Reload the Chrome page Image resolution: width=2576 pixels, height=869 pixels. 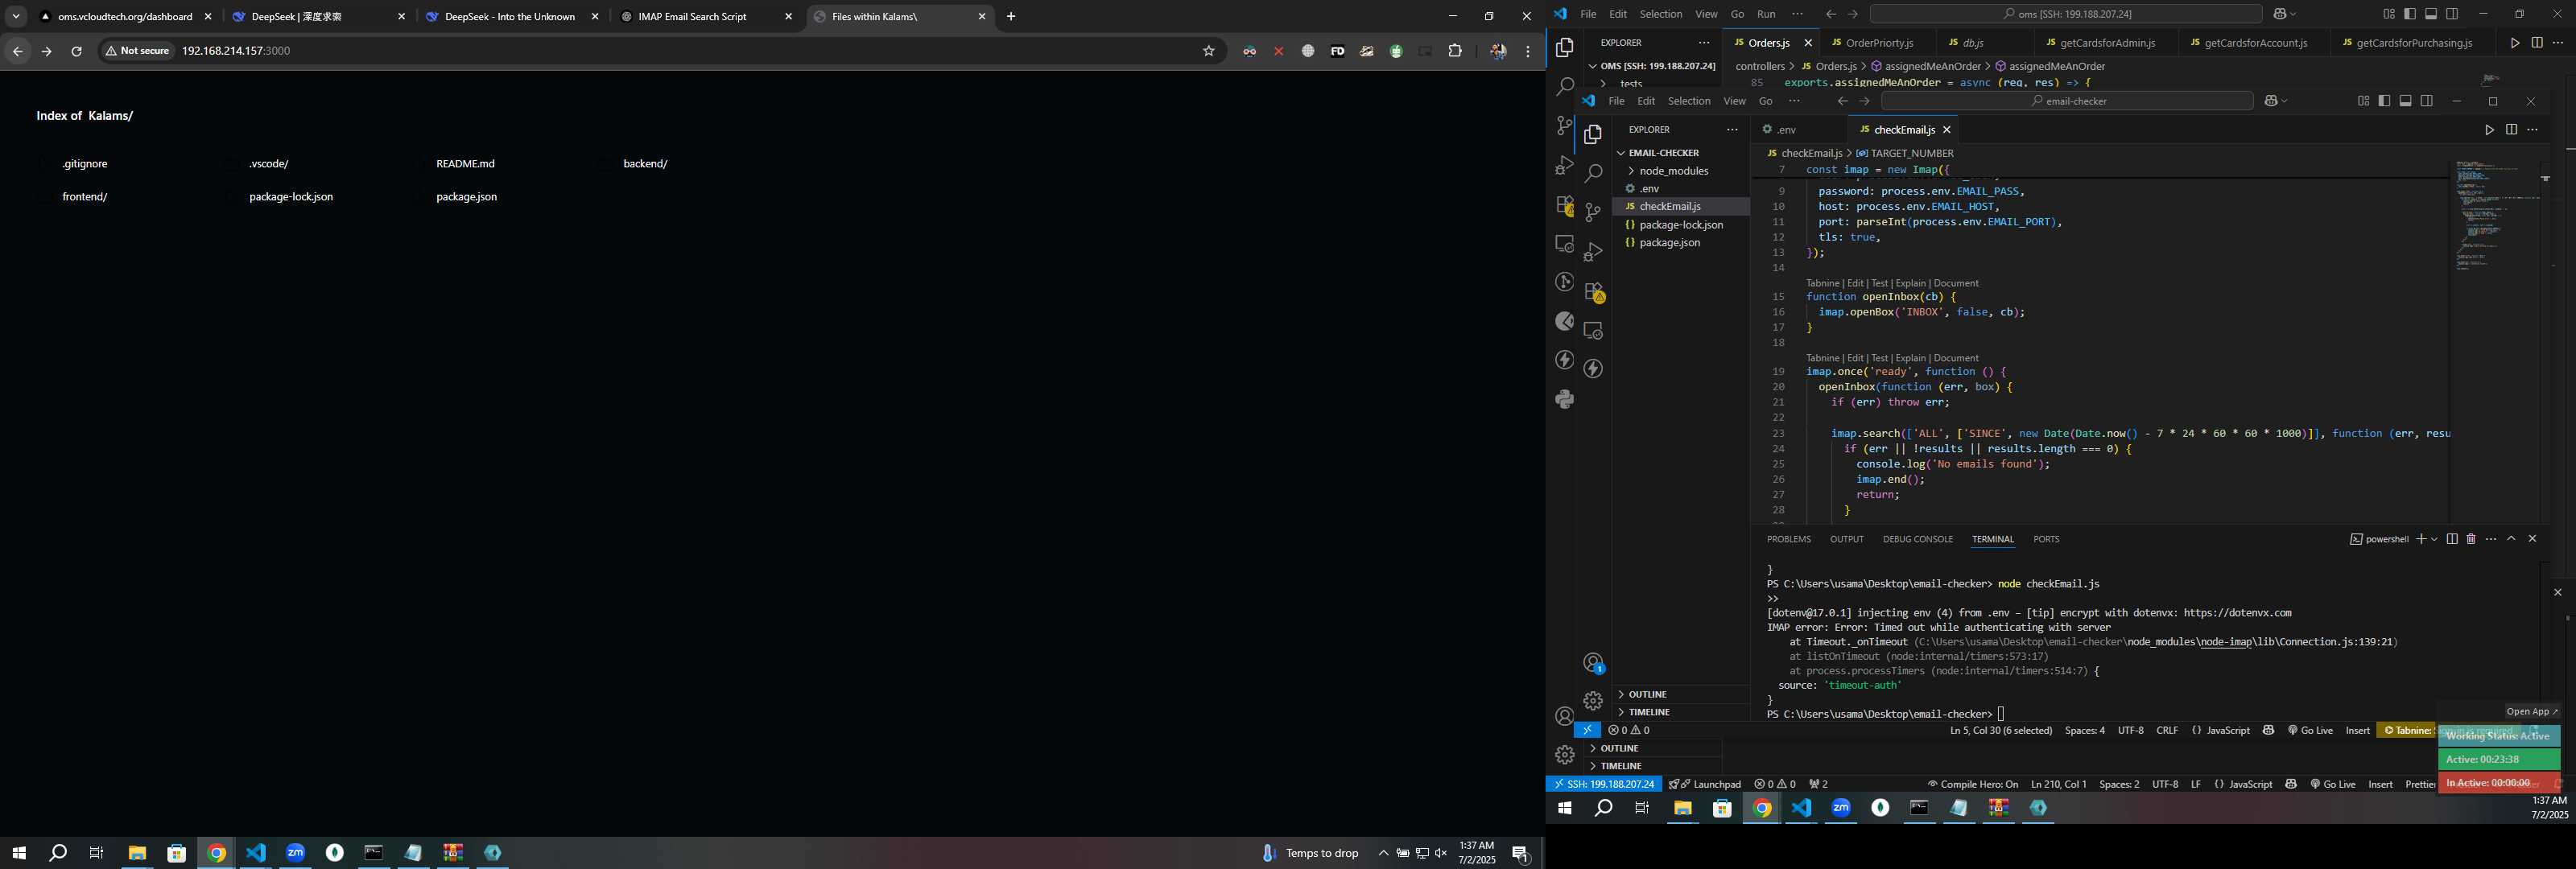[76, 51]
